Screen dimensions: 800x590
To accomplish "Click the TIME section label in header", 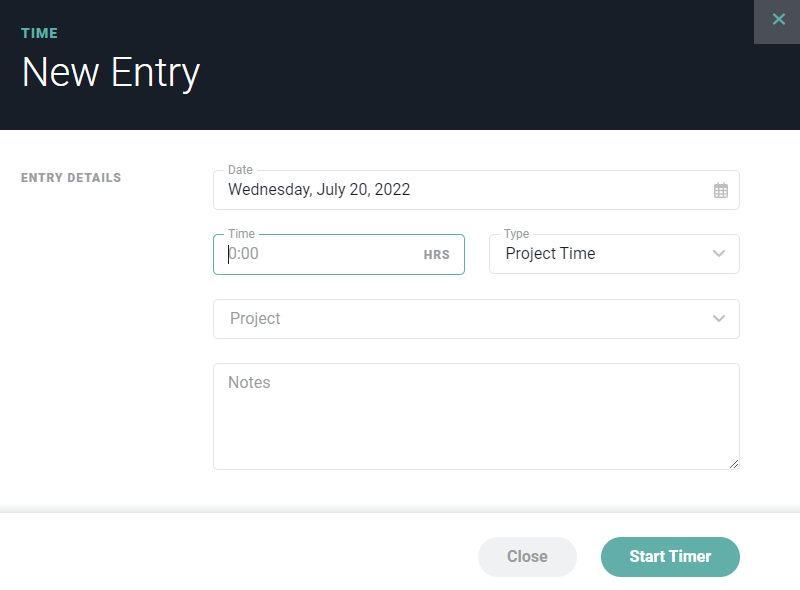I will 40,33.
